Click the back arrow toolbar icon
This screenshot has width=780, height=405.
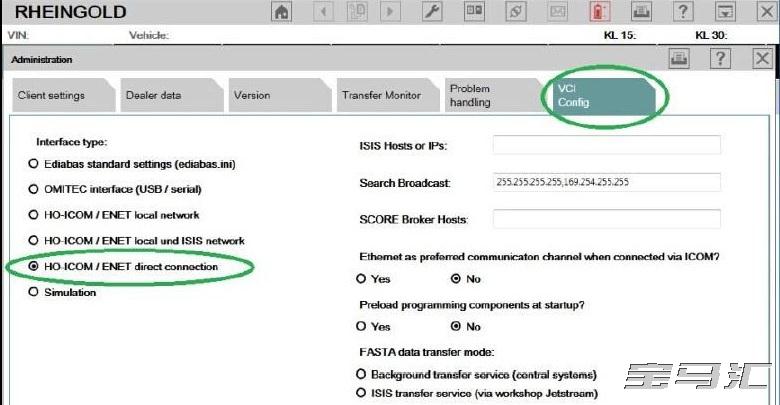tap(323, 11)
